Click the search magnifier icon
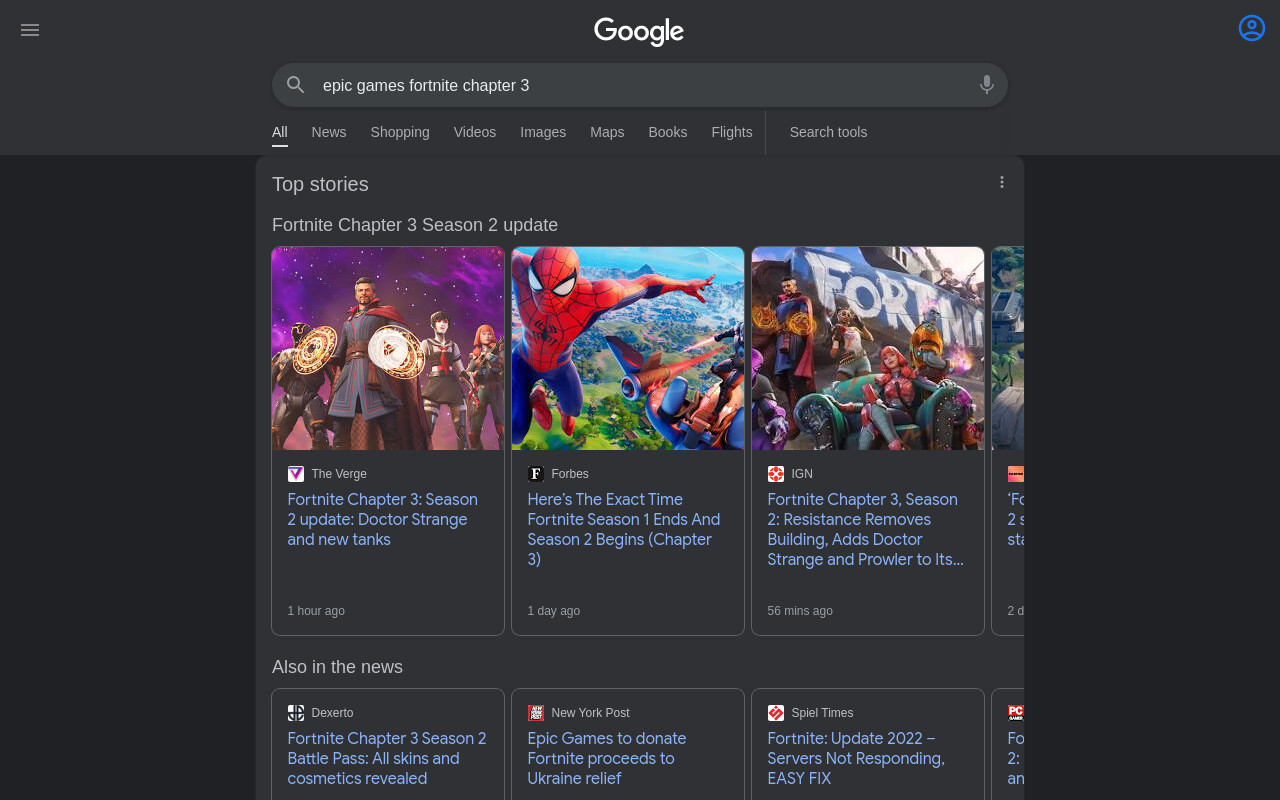Image resolution: width=1280 pixels, height=800 pixels. [x=296, y=85]
